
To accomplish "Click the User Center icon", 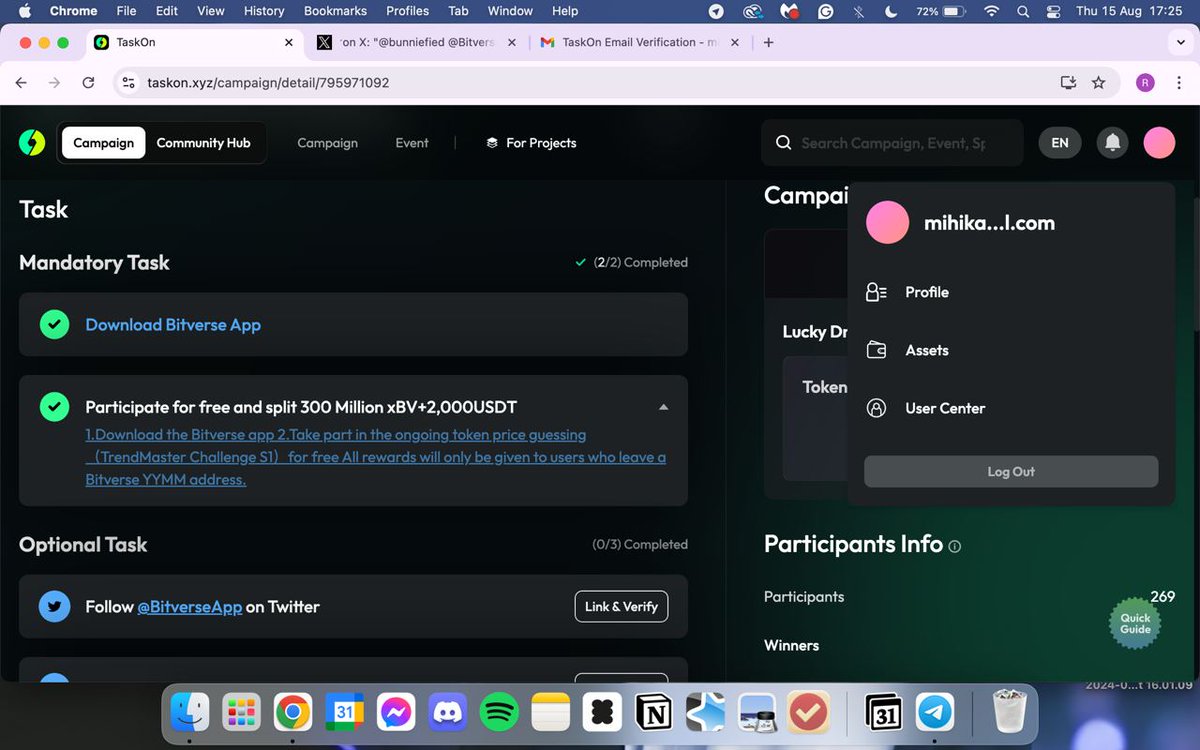I will pyautogui.click(x=876, y=408).
